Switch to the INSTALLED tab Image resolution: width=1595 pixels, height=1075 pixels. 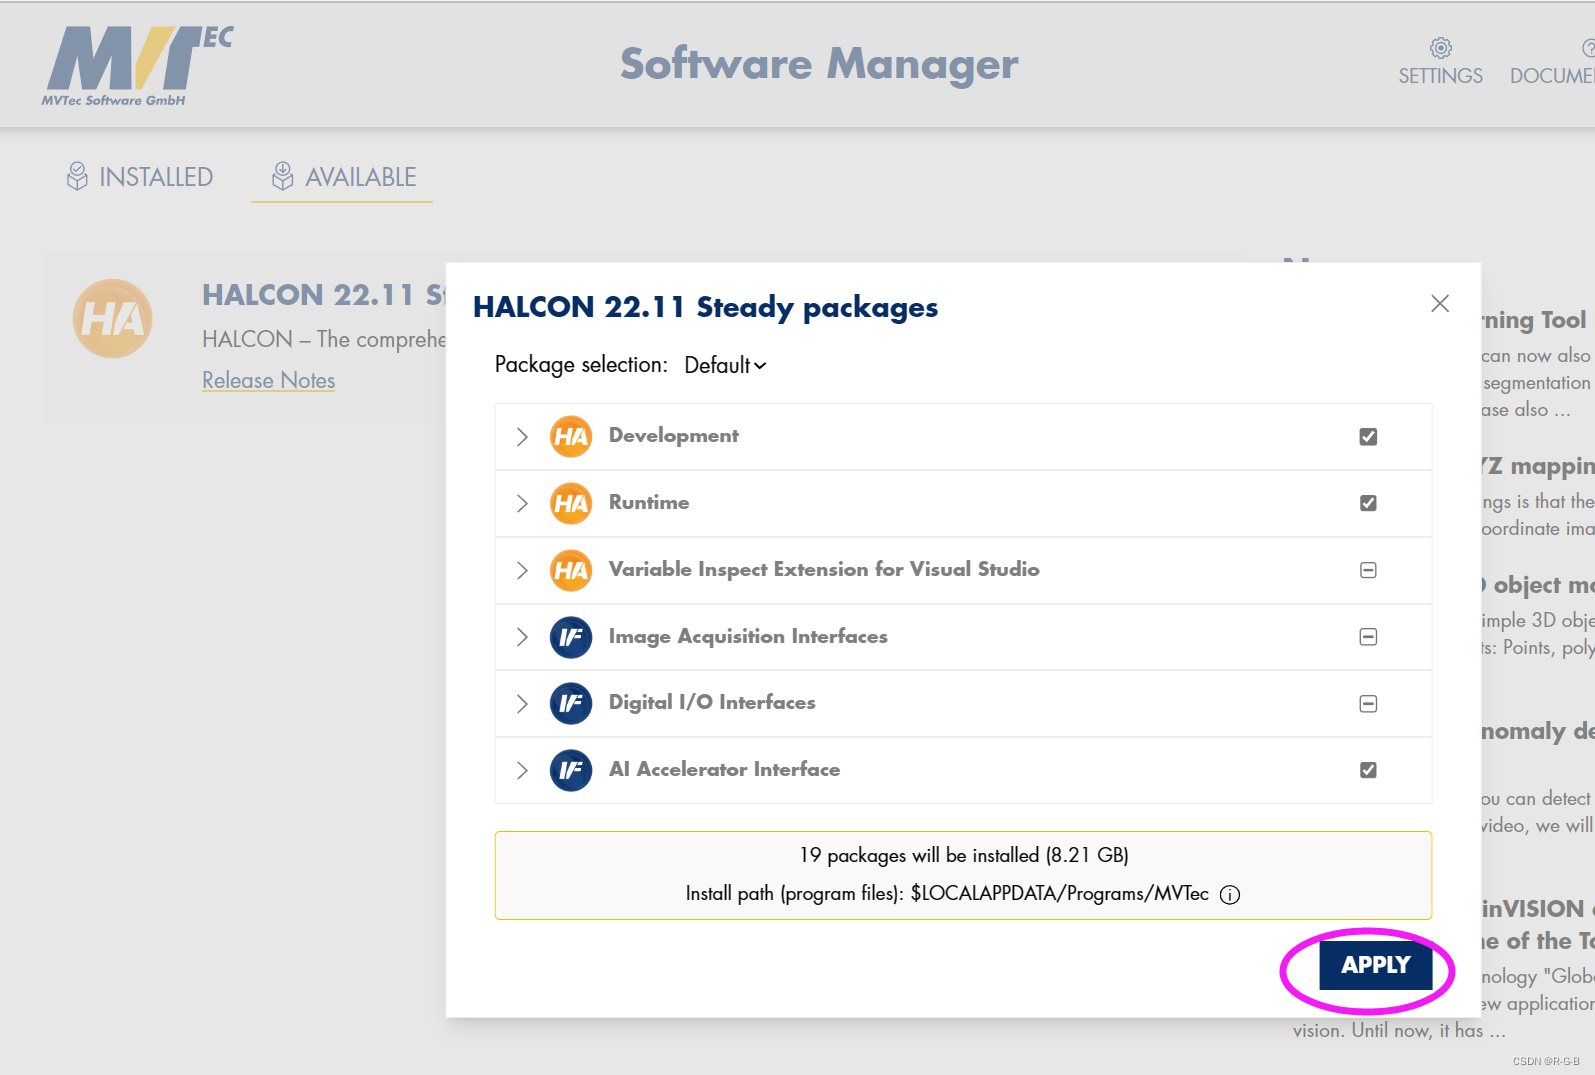click(x=140, y=177)
